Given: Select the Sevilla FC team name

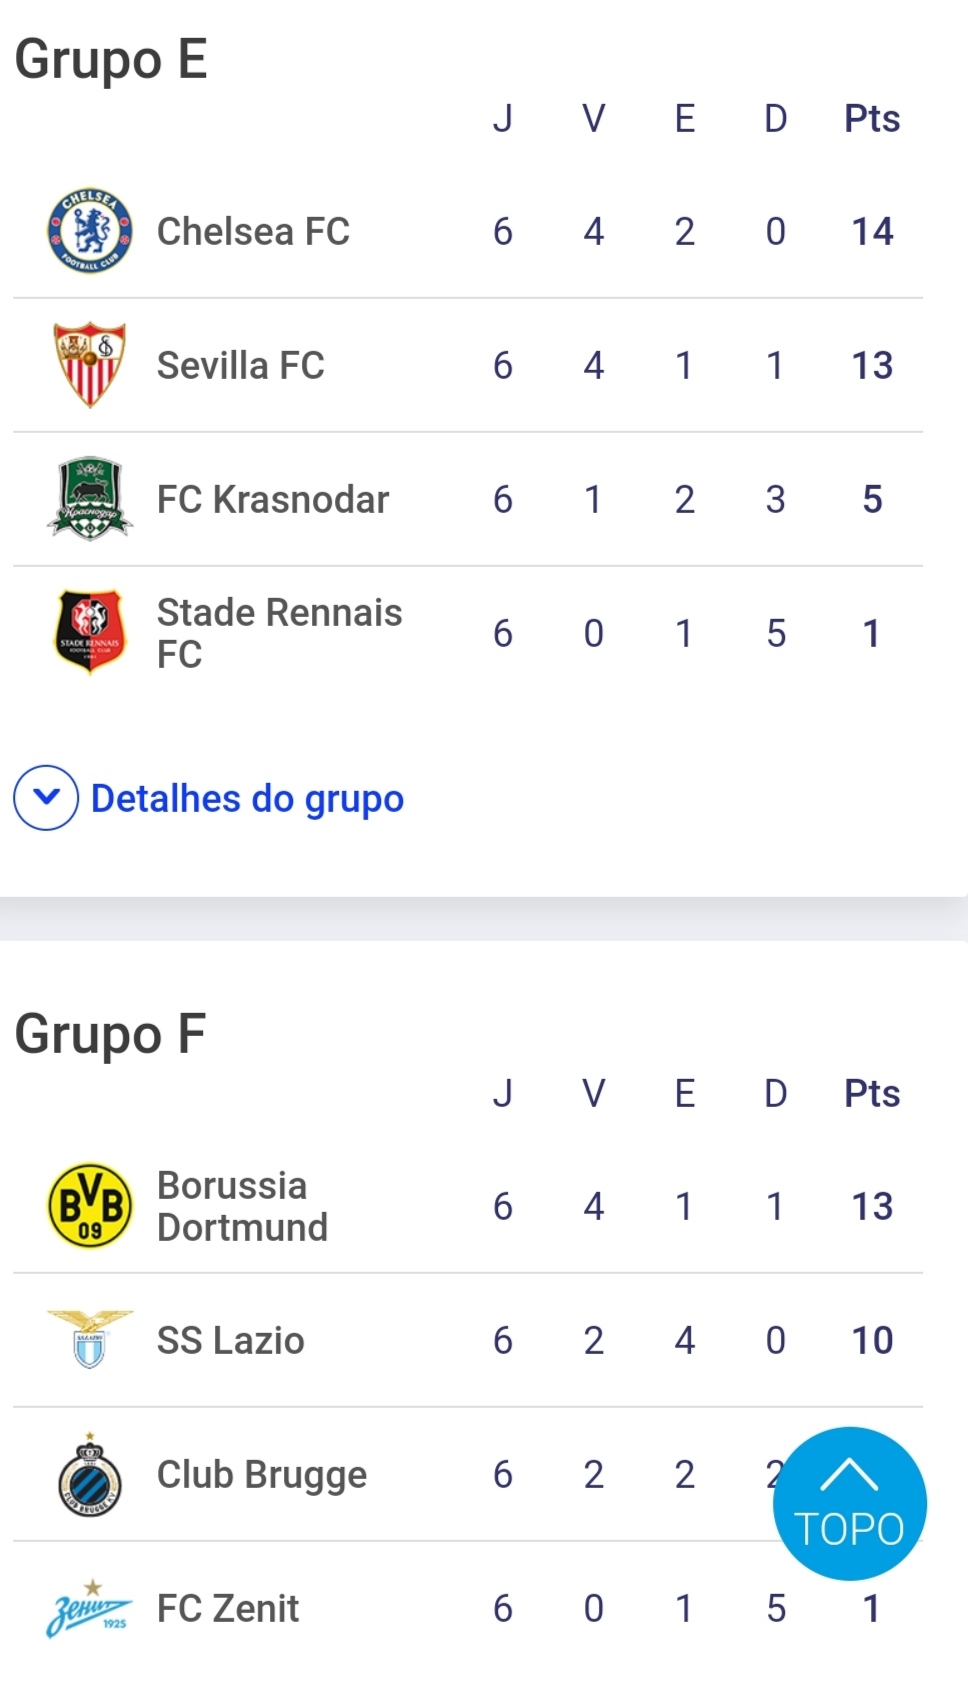Looking at the screenshot, I should click(241, 366).
